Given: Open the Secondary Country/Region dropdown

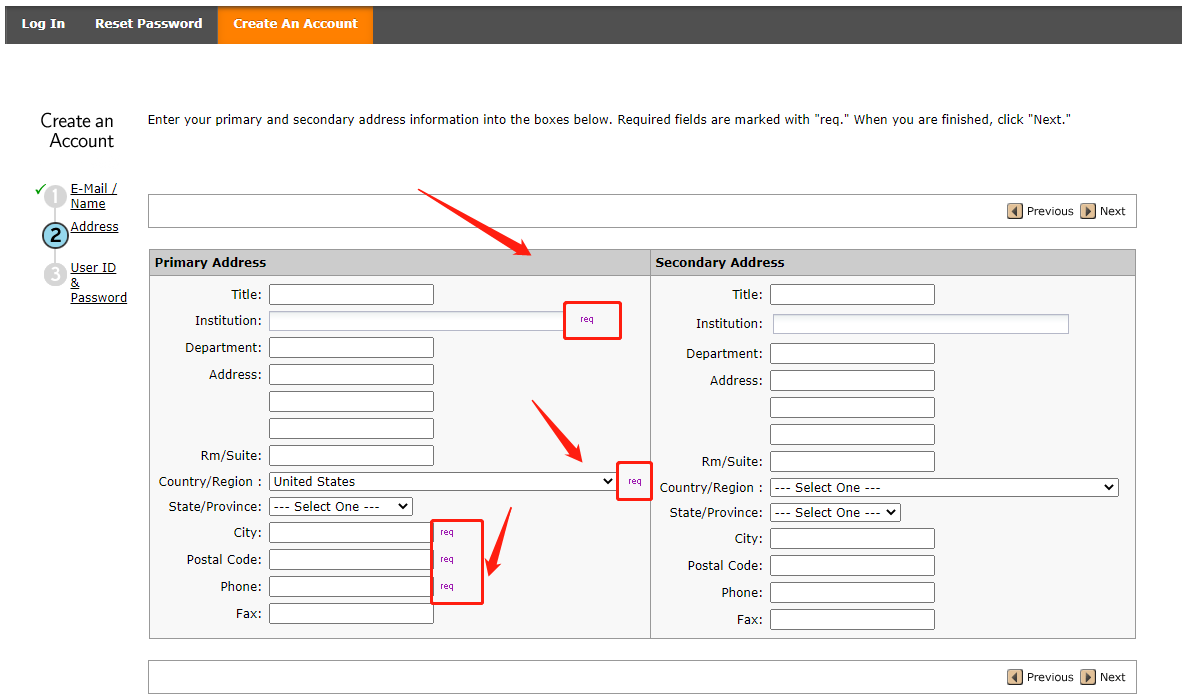Looking at the screenshot, I should coord(944,488).
